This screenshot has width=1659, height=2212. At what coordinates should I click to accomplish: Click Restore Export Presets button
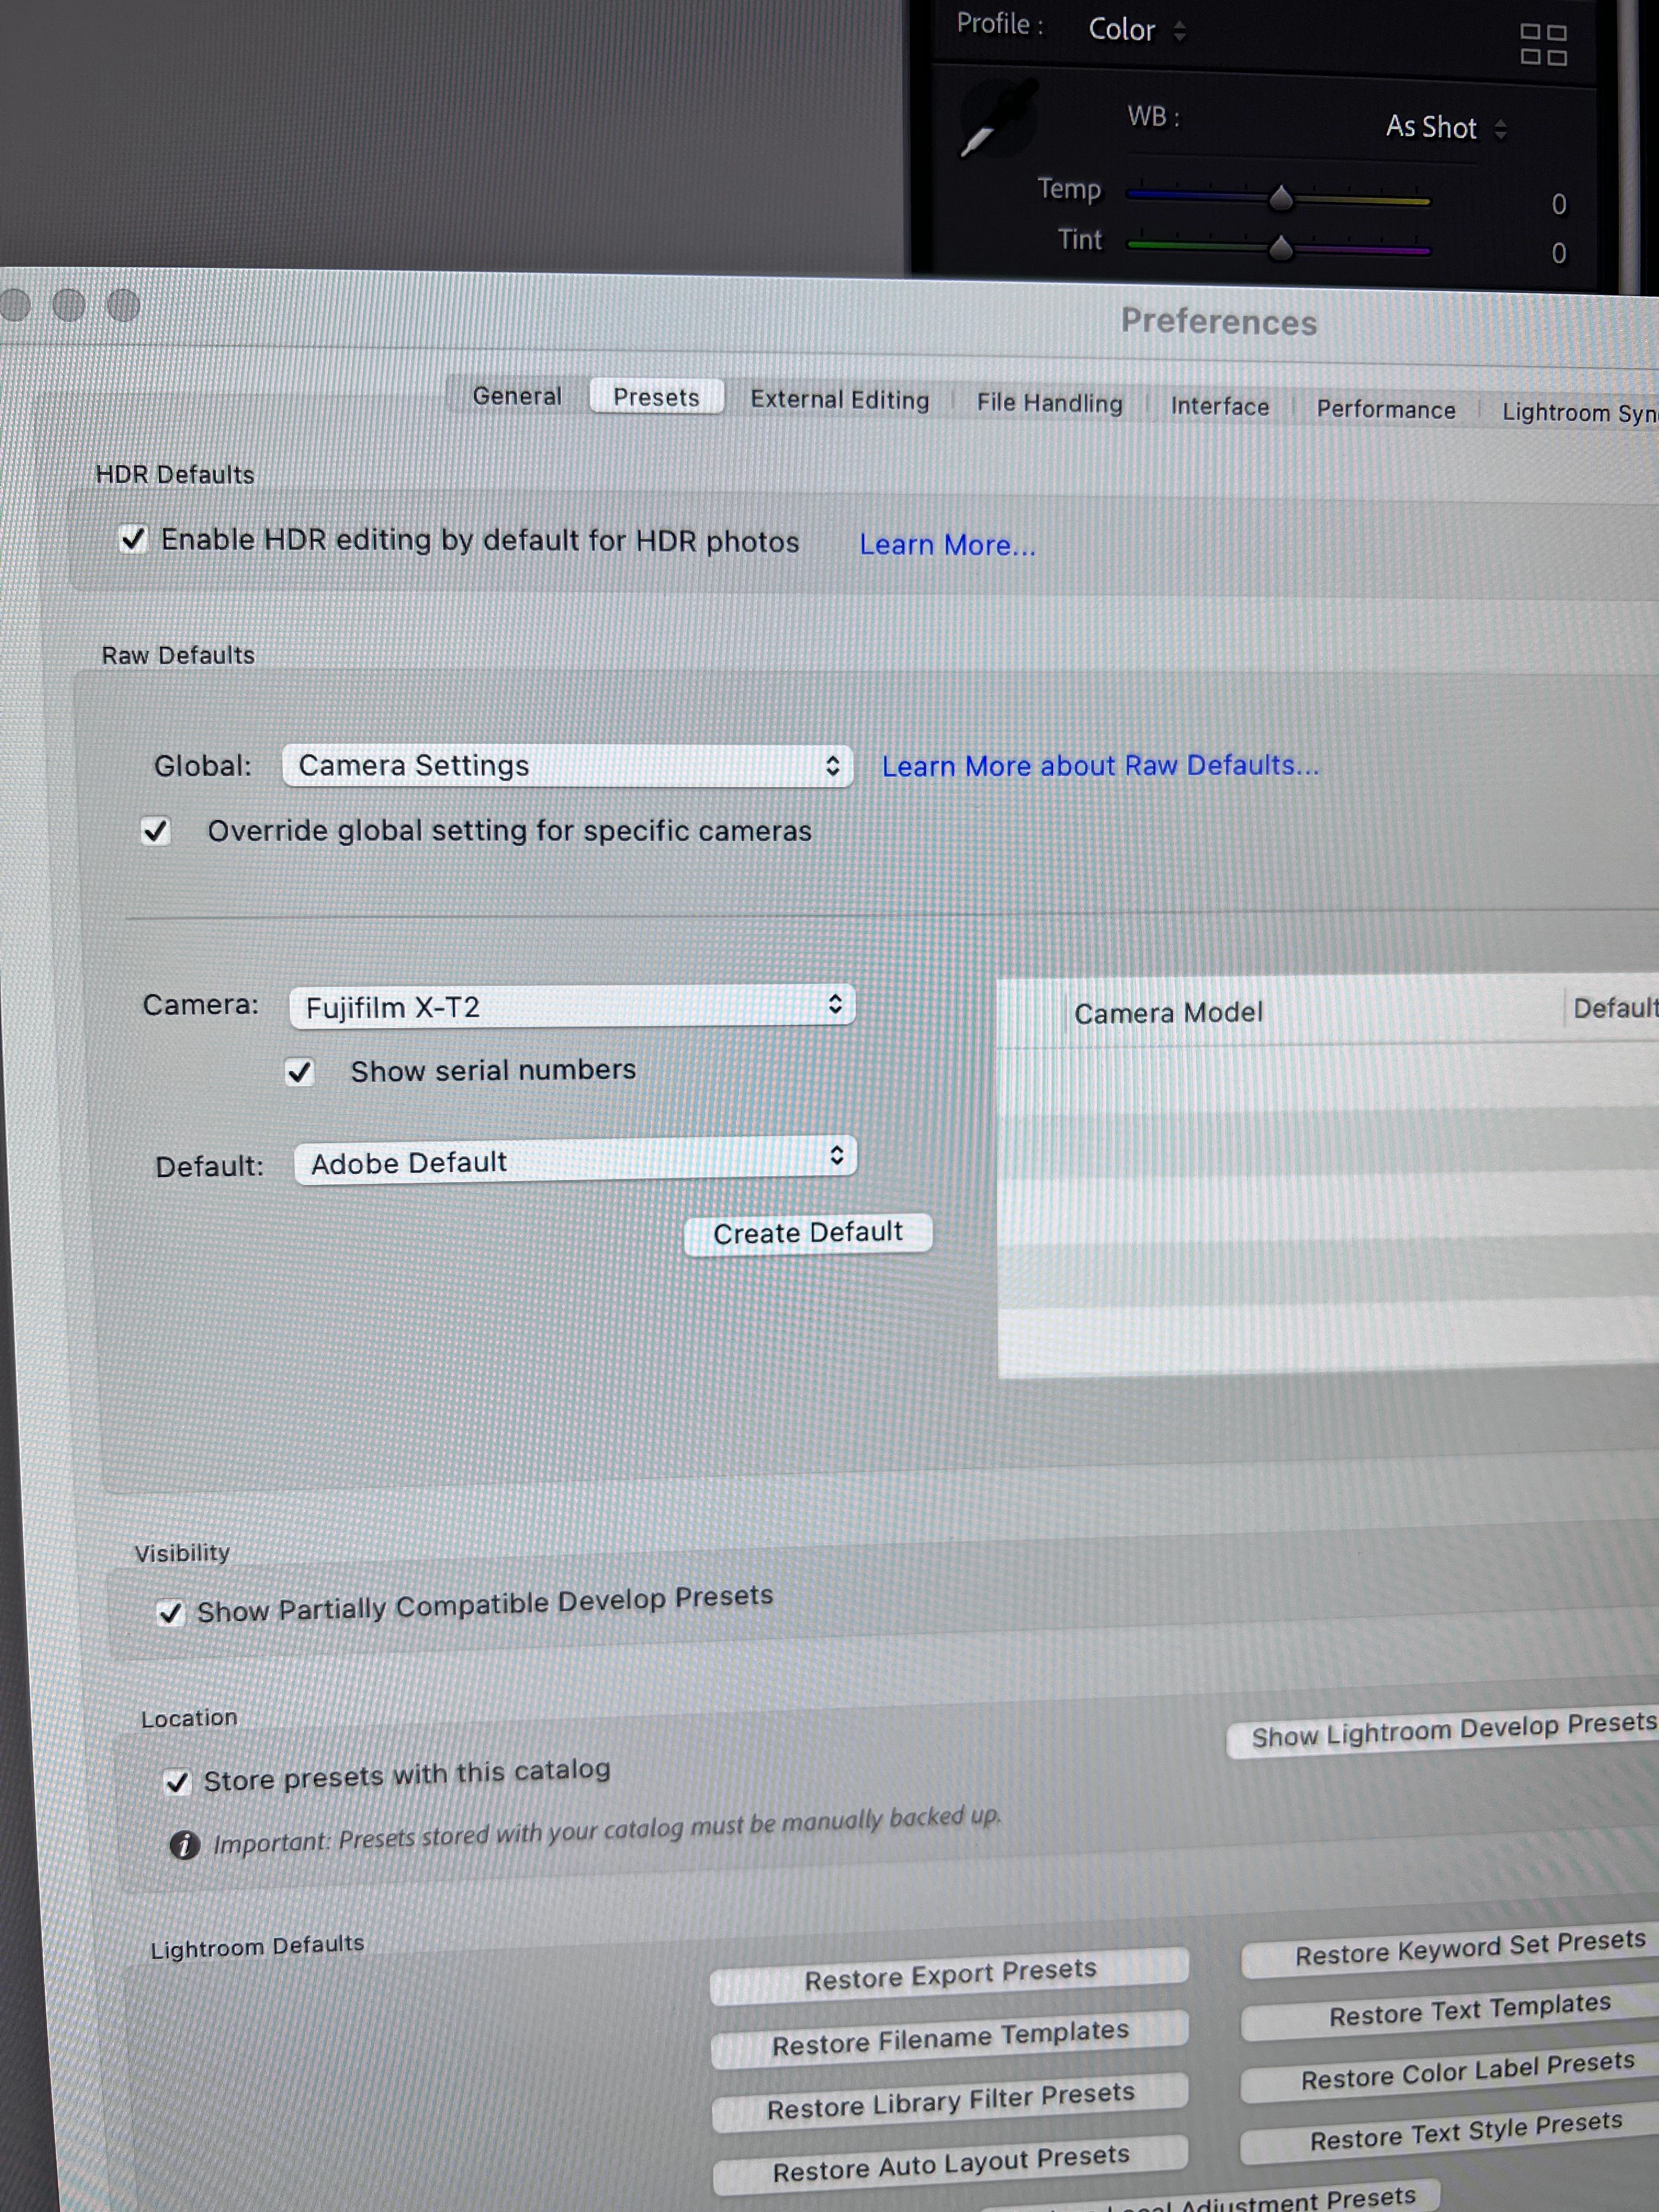(x=949, y=1975)
